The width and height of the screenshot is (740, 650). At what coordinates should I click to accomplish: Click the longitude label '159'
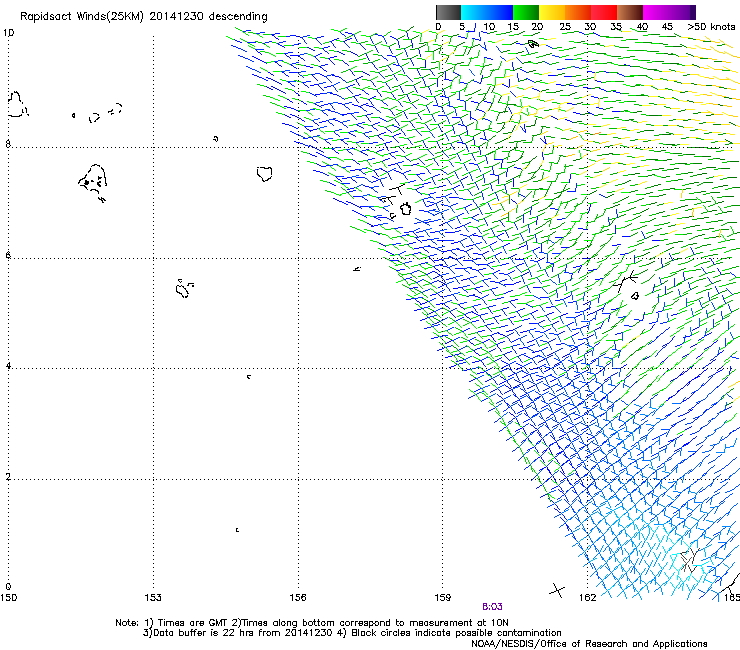click(442, 598)
